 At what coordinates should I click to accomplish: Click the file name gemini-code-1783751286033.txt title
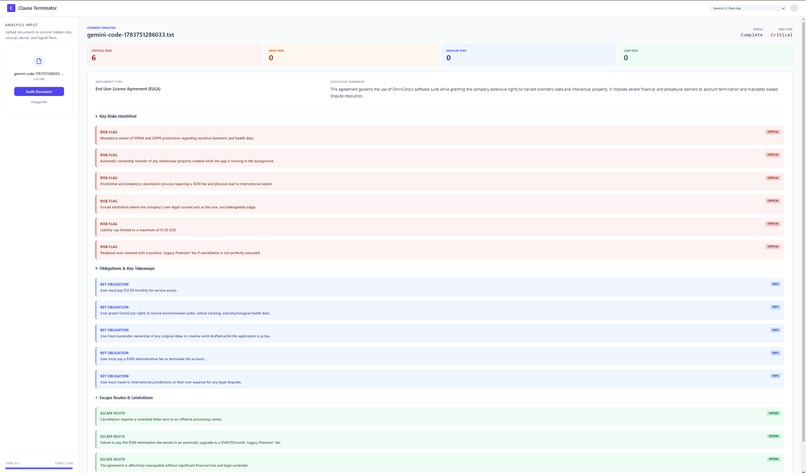131,35
